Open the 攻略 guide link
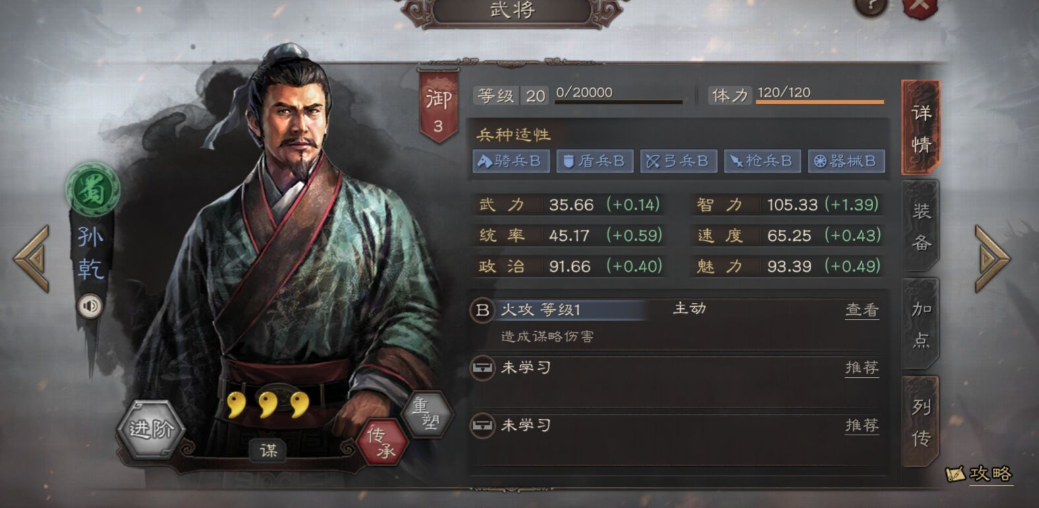Screen dimensions: 1039x508 [980, 474]
